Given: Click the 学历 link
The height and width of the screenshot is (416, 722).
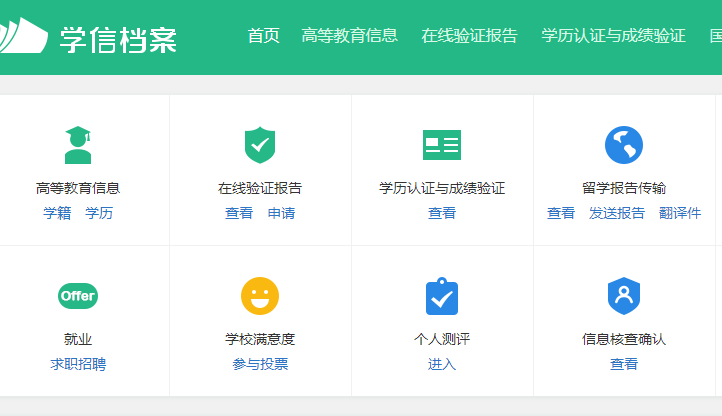Looking at the screenshot, I should point(99,213).
